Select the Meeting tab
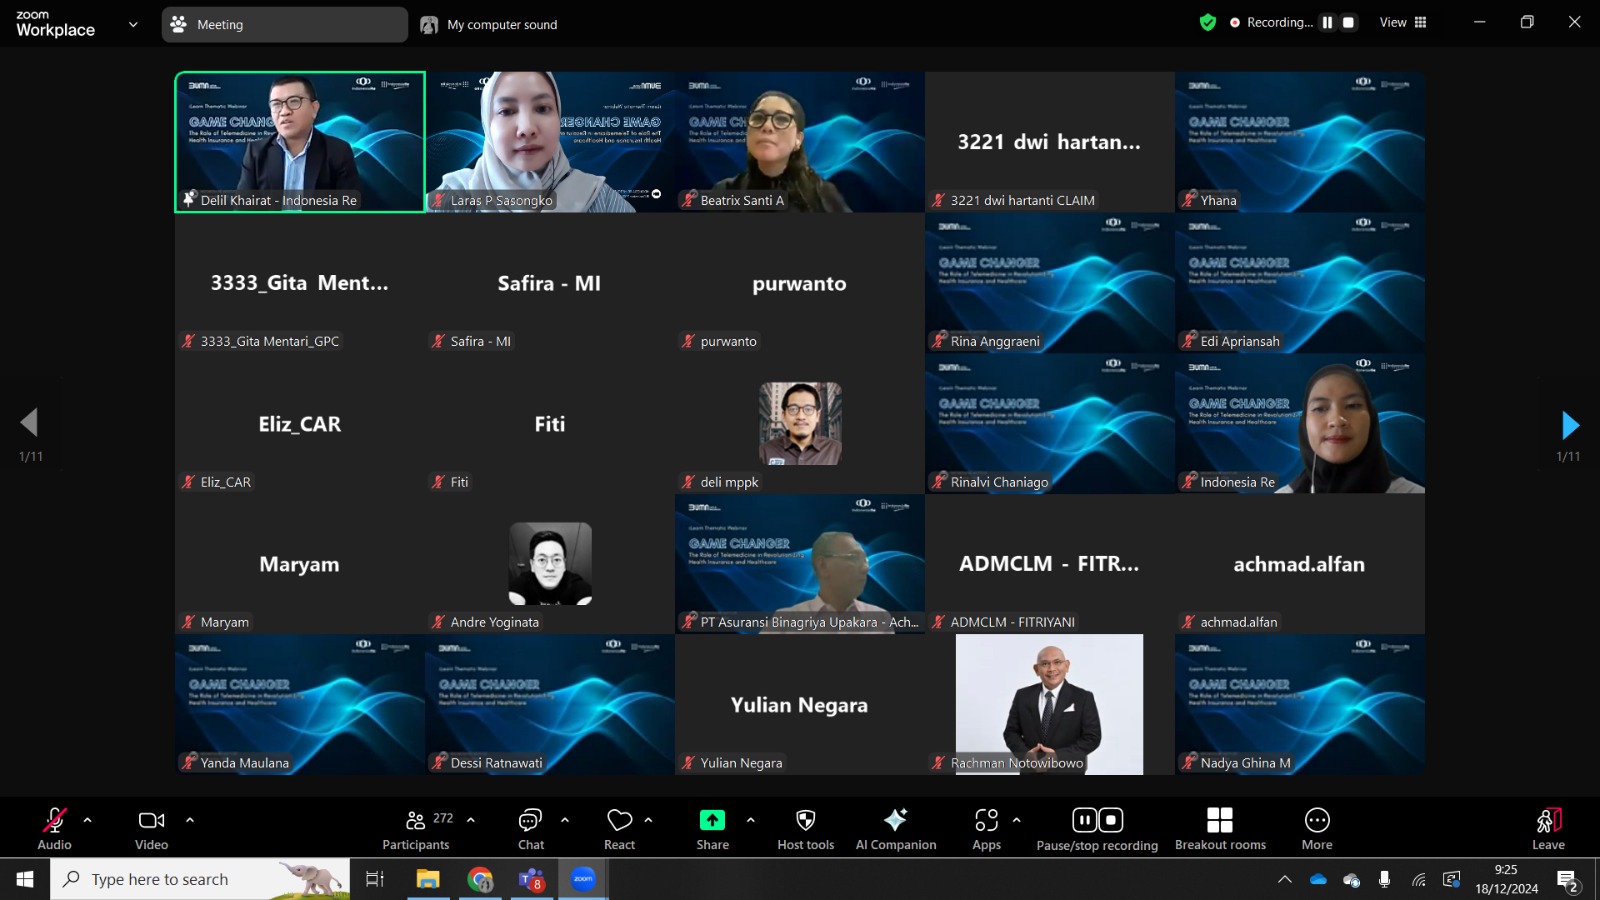 pyautogui.click(x=285, y=24)
